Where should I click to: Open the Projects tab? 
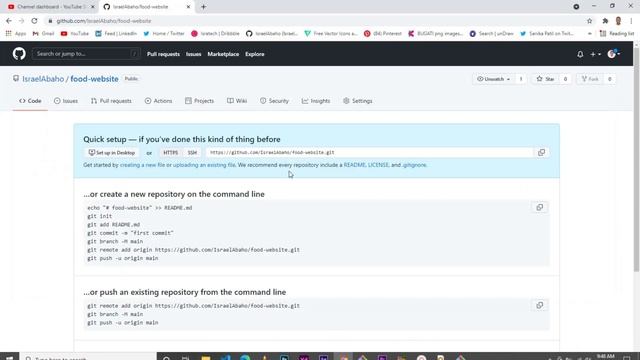199,101
